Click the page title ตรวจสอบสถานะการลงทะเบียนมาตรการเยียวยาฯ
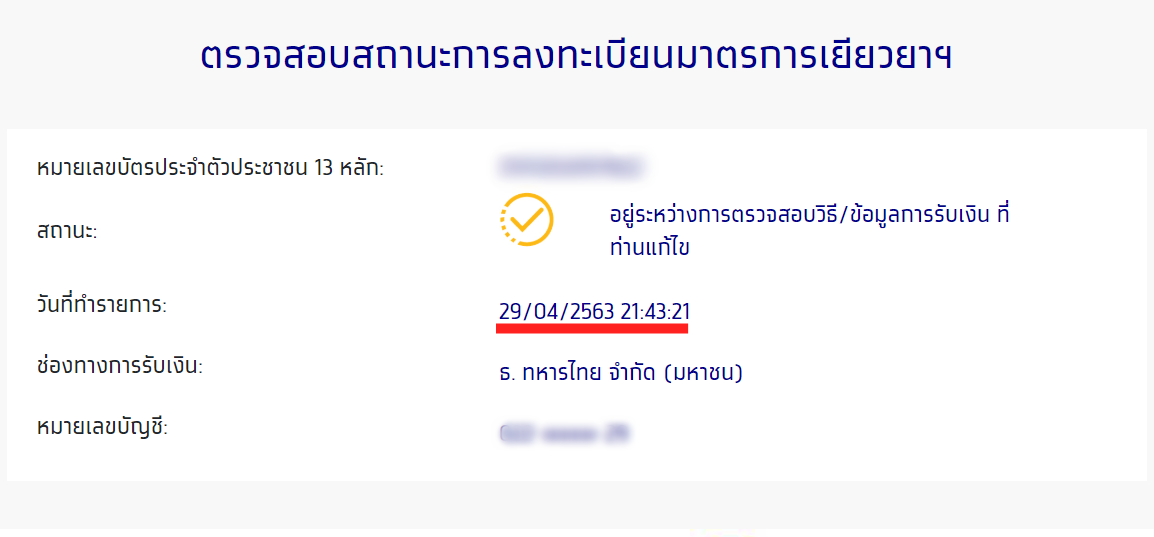1154x537 pixels. click(x=576, y=55)
